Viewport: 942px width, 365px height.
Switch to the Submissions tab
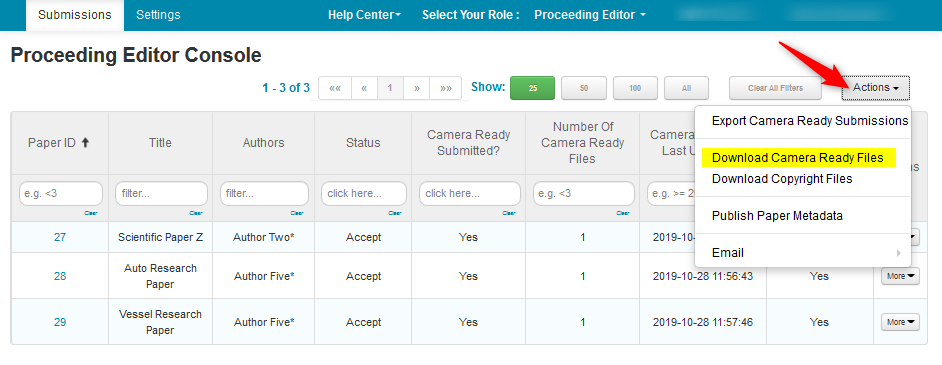(x=74, y=15)
